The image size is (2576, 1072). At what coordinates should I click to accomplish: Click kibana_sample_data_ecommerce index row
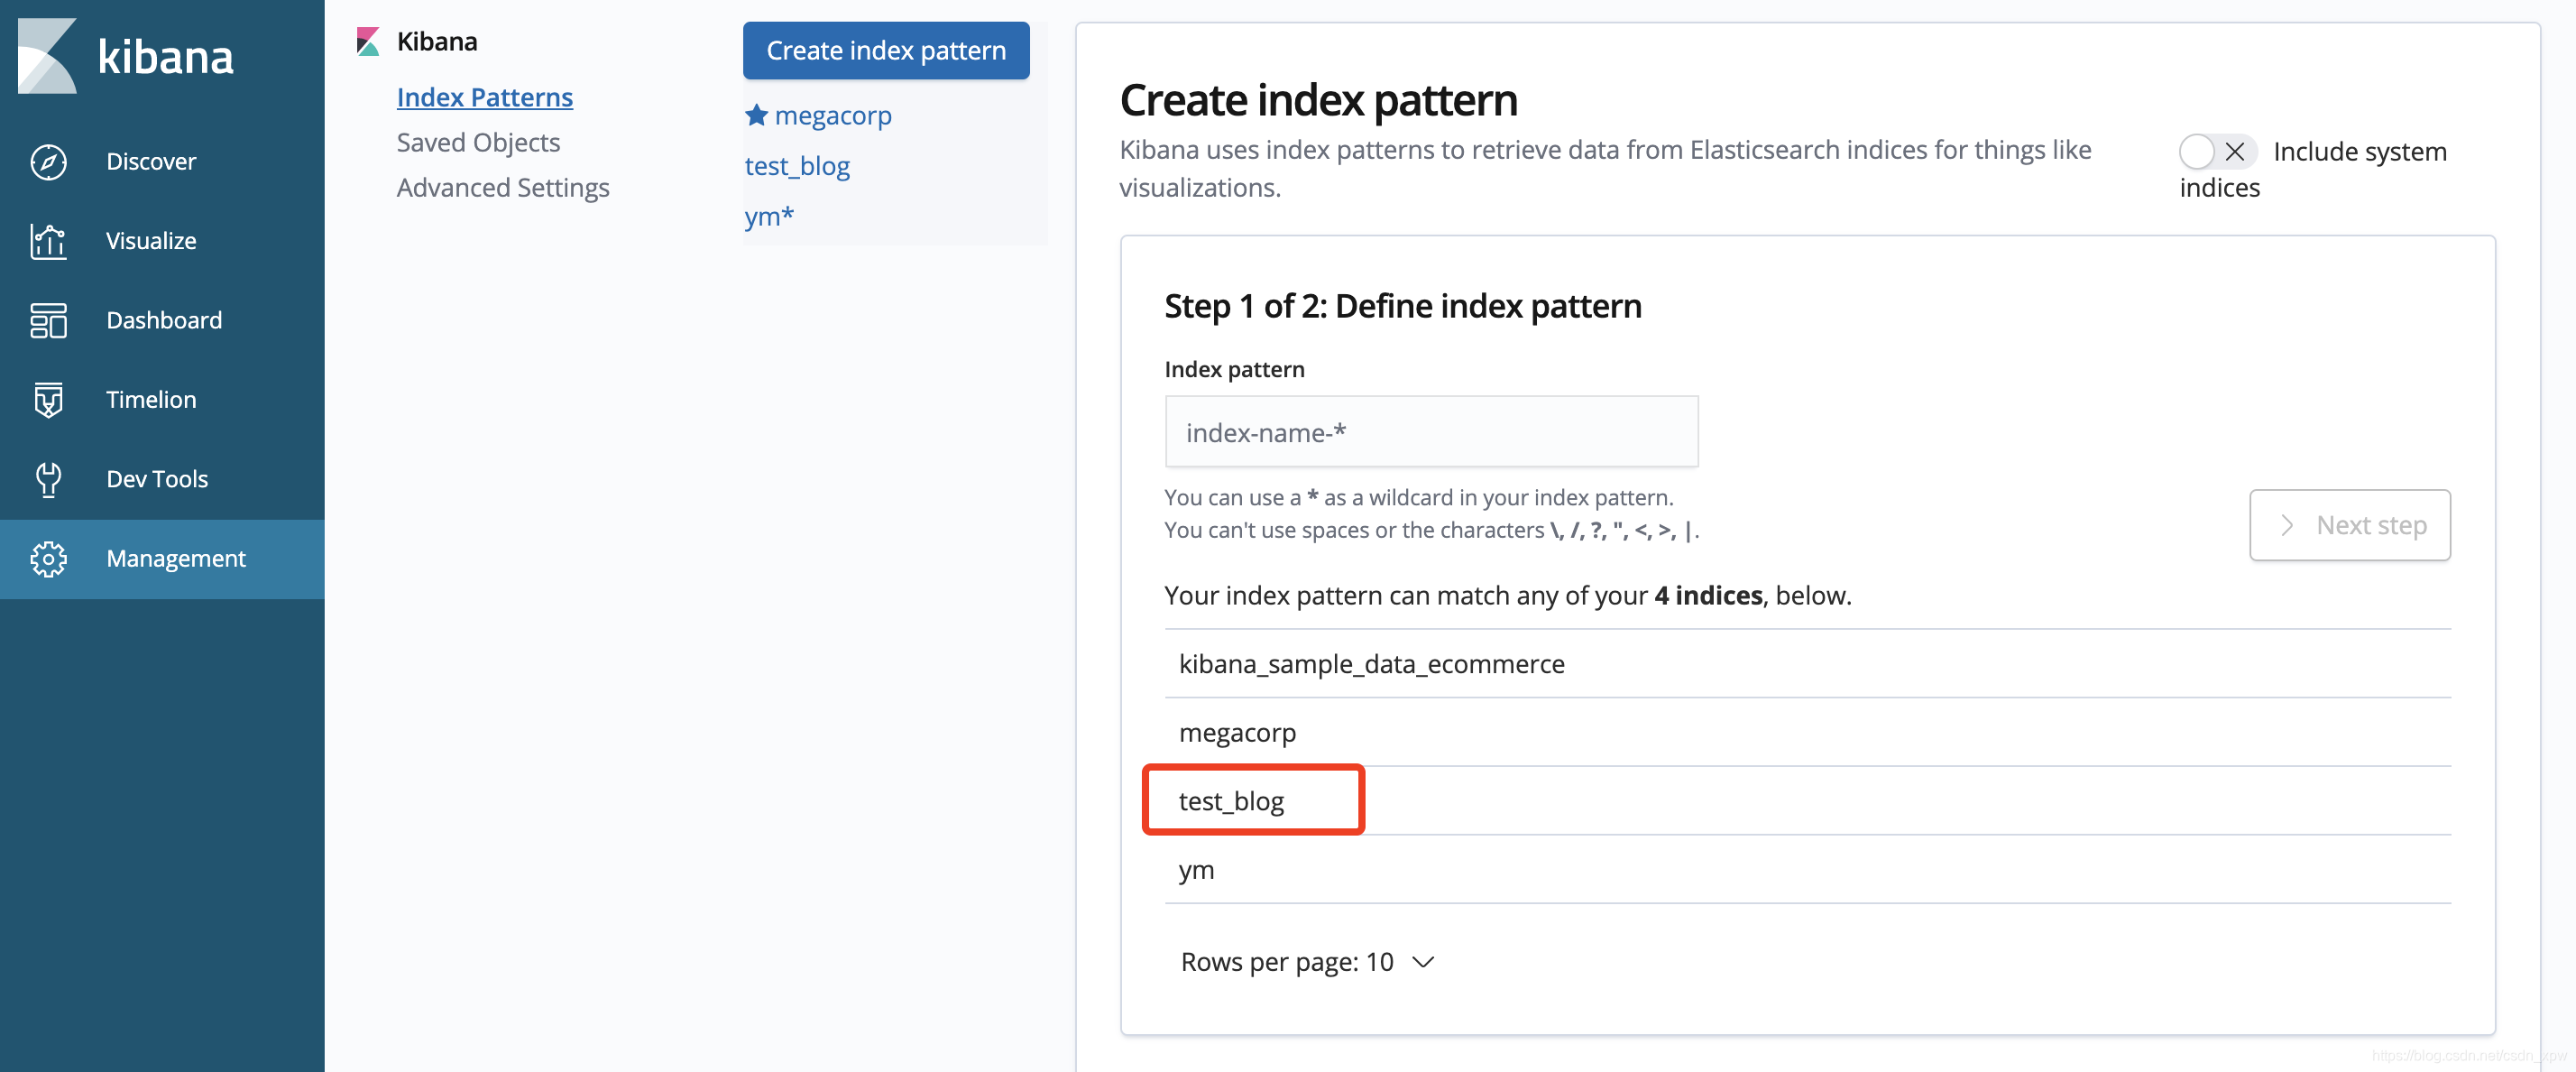pyautogui.click(x=1807, y=664)
